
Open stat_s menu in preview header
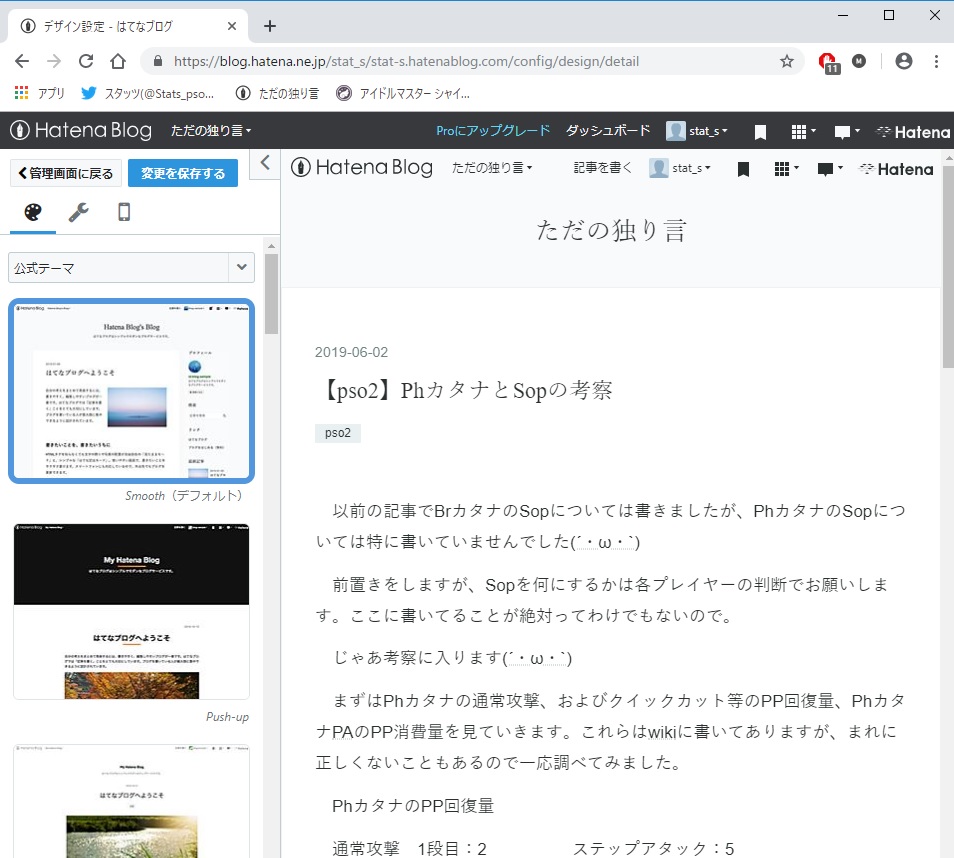[x=680, y=167]
